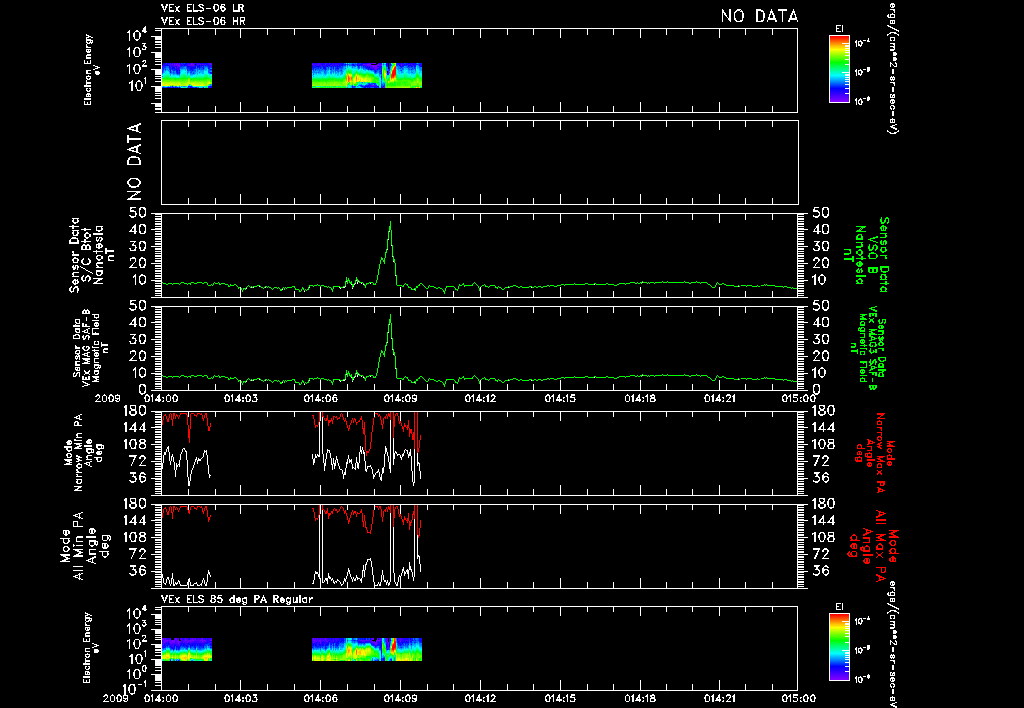1024x708 pixels.
Task: Click the 45 nT peak in S/C Btot plot
Action: (391, 223)
